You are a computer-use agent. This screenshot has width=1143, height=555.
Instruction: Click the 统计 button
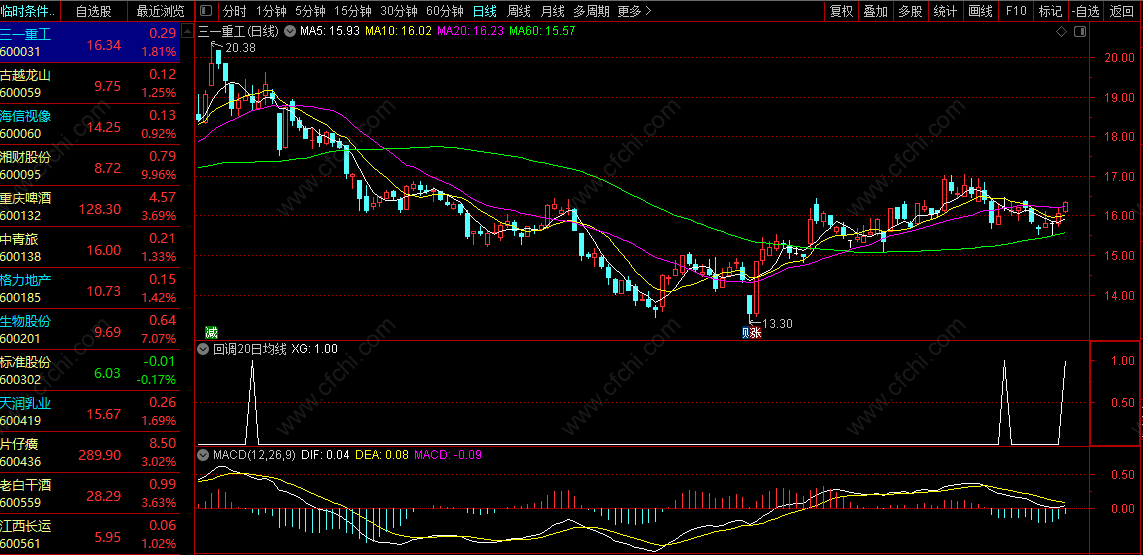coord(945,11)
